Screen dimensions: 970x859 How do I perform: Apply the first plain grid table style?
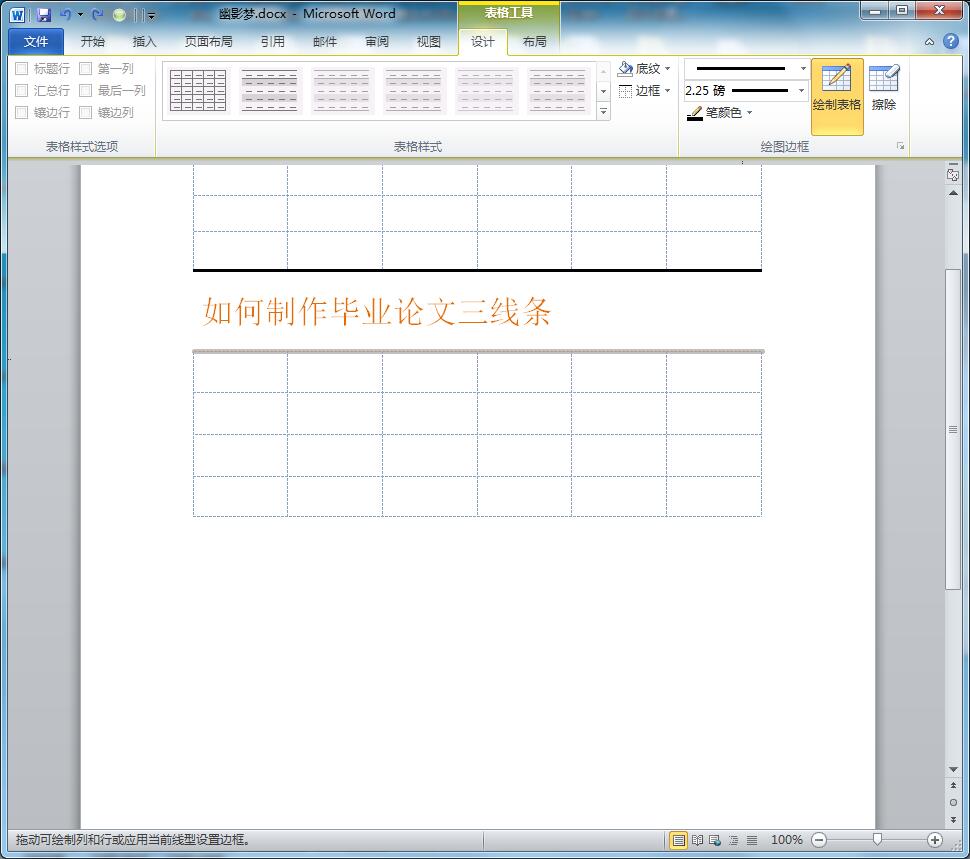(198, 90)
